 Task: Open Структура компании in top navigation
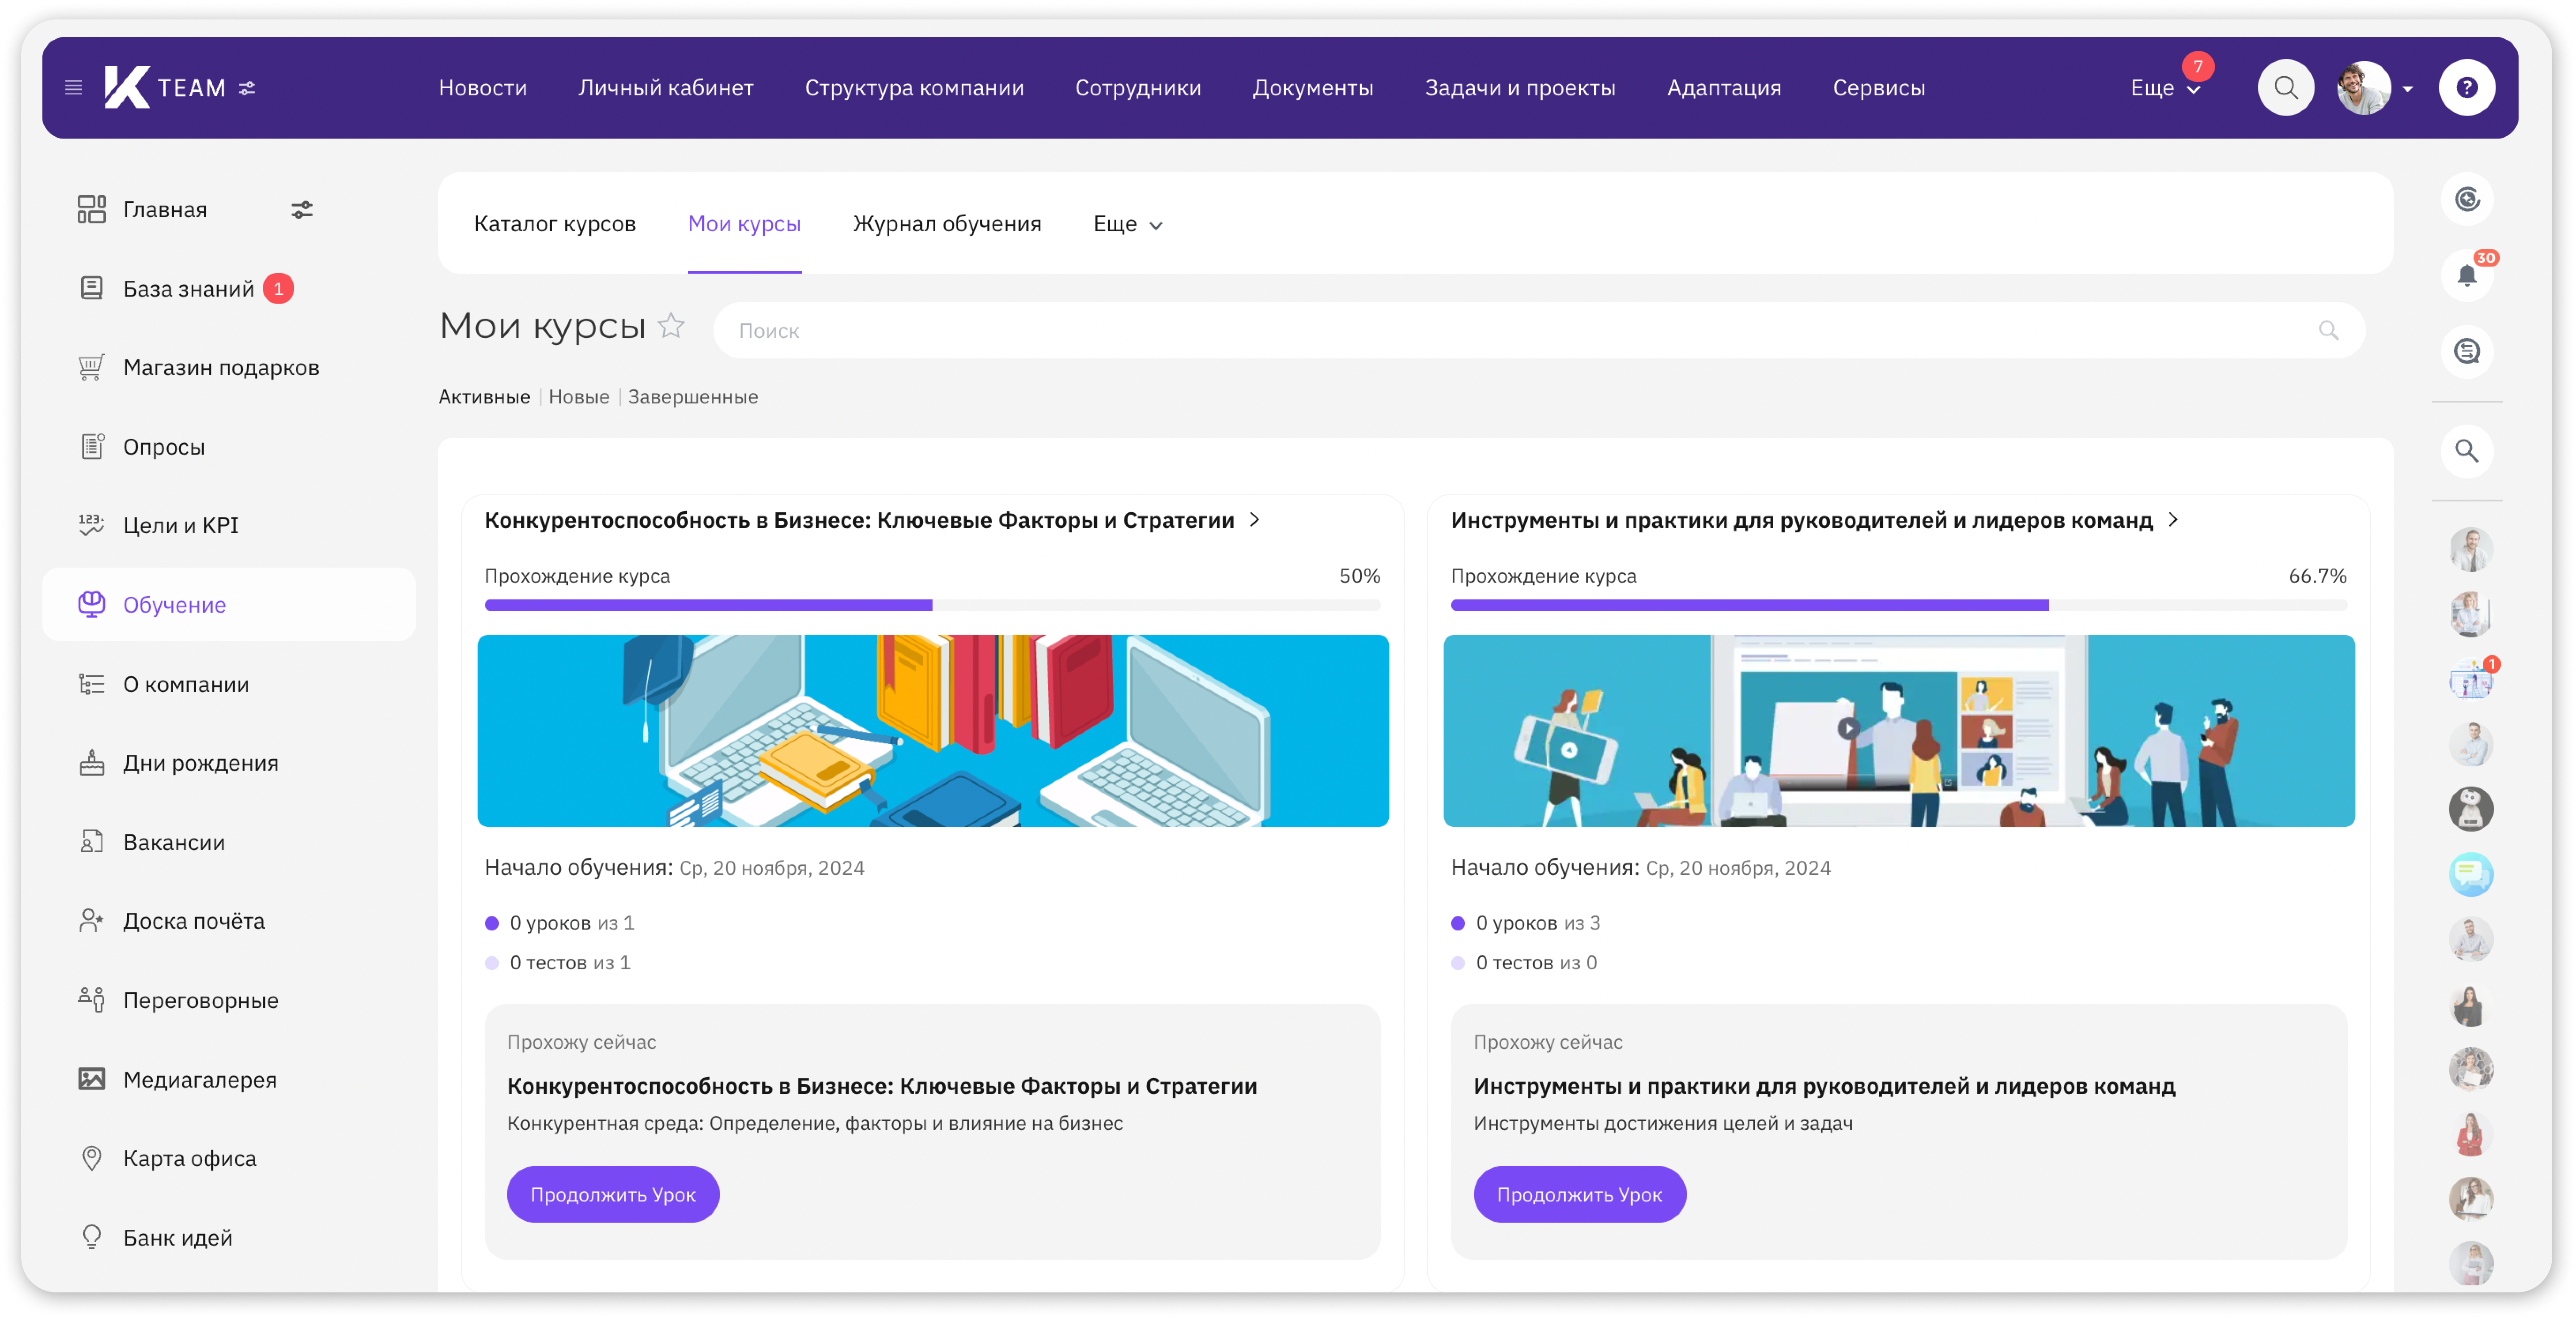point(914,88)
